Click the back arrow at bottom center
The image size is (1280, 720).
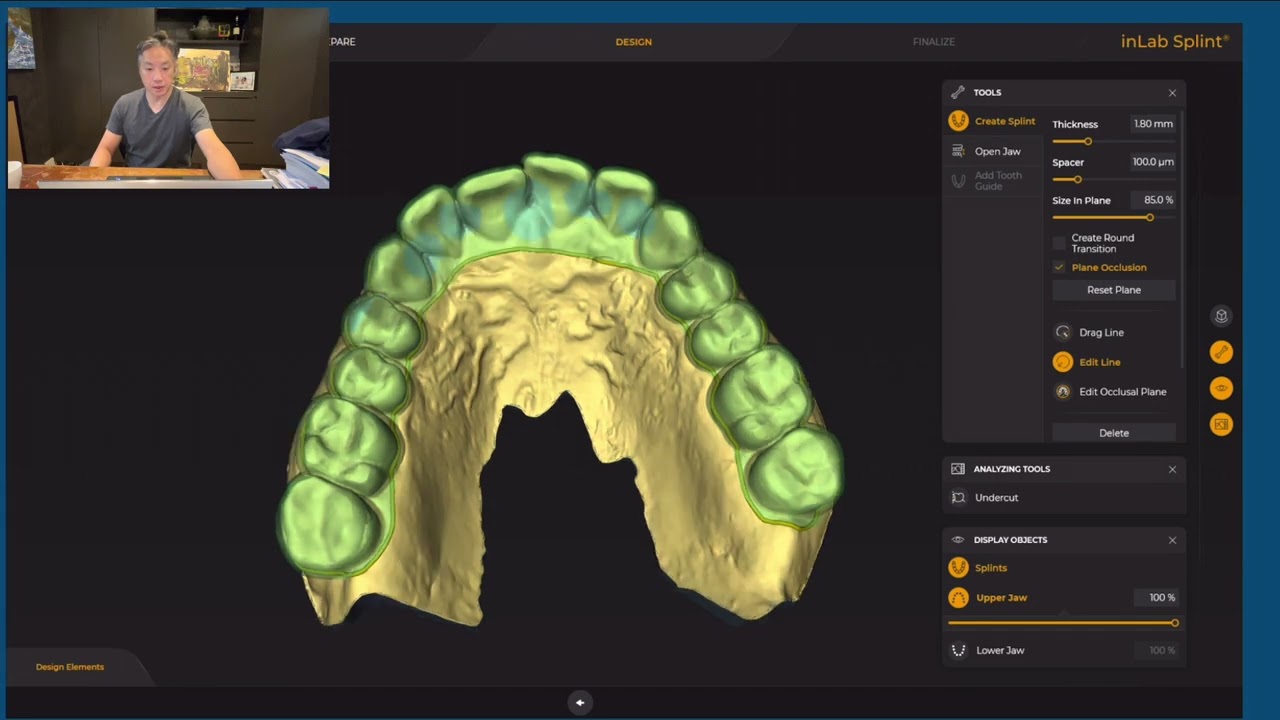pyautogui.click(x=580, y=702)
